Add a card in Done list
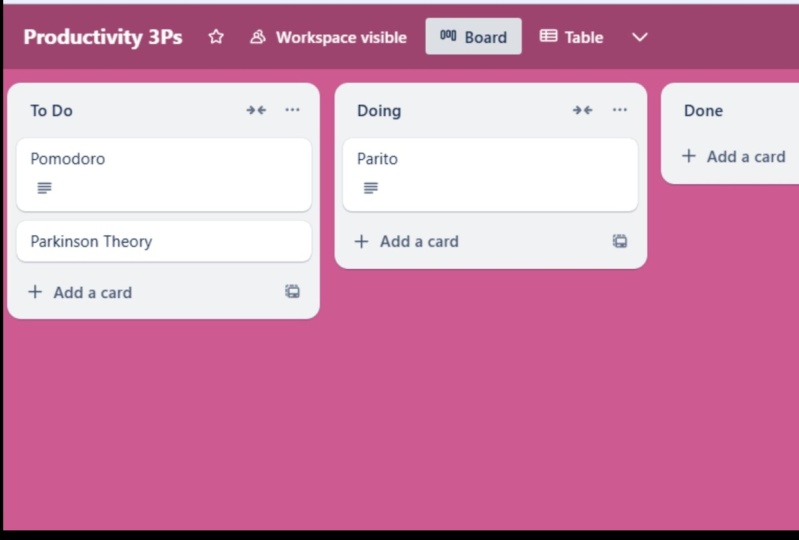Screen dimensions: 799x540 click(x=734, y=156)
